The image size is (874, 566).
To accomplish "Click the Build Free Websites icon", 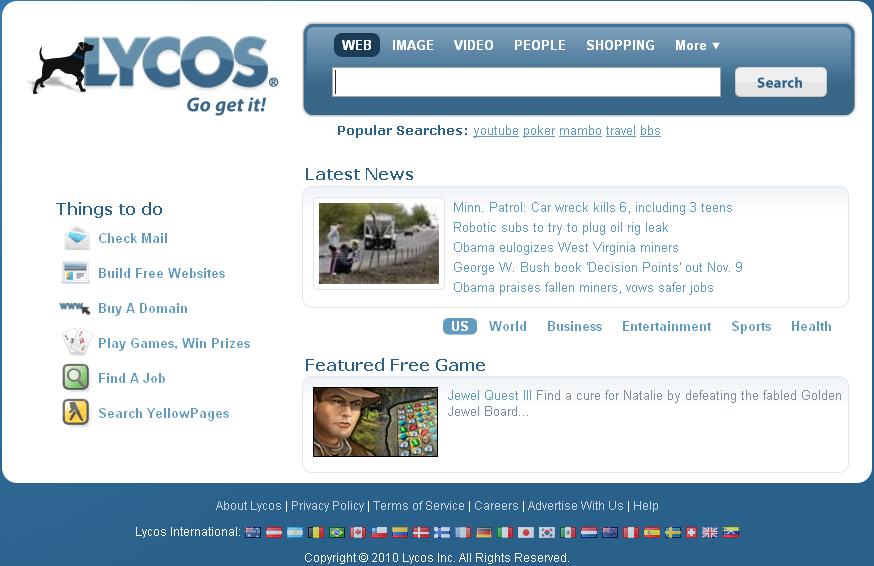I will click(76, 273).
